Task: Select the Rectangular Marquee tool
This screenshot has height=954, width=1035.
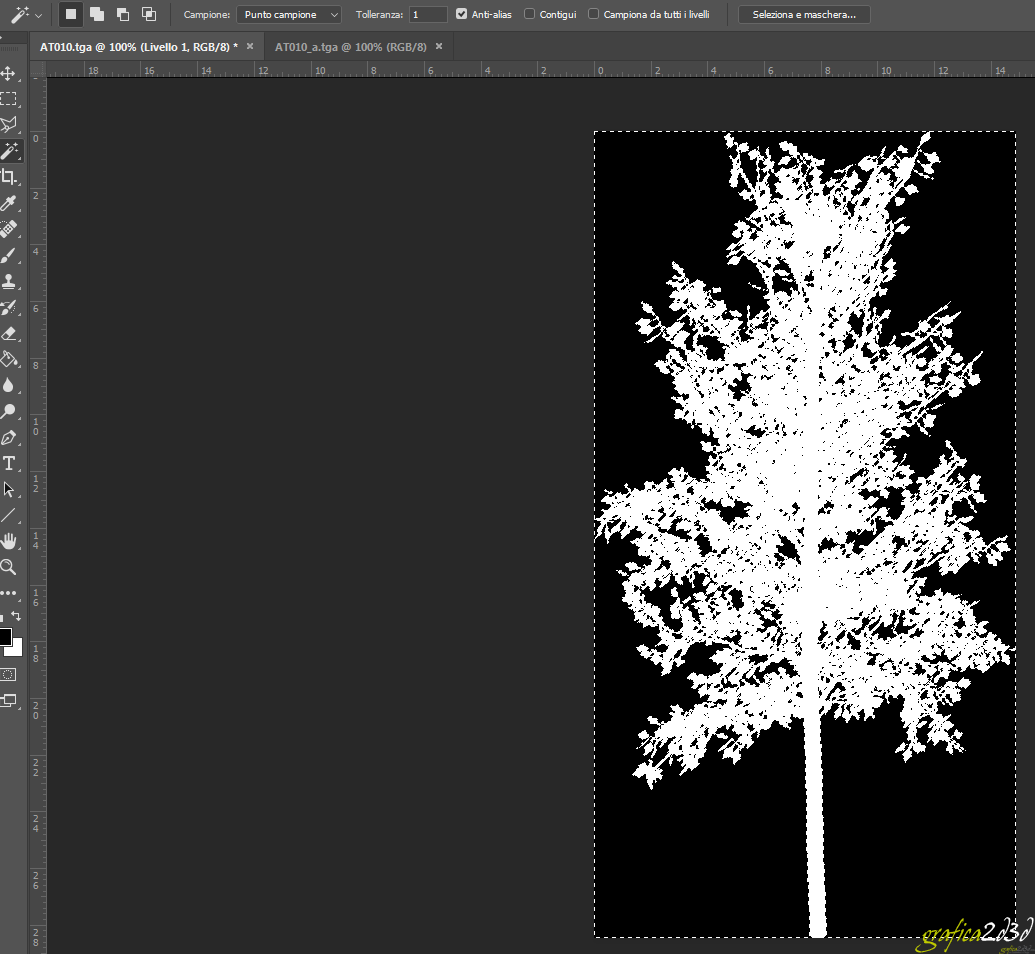Action: pyautogui.click(x=8, y=99)
